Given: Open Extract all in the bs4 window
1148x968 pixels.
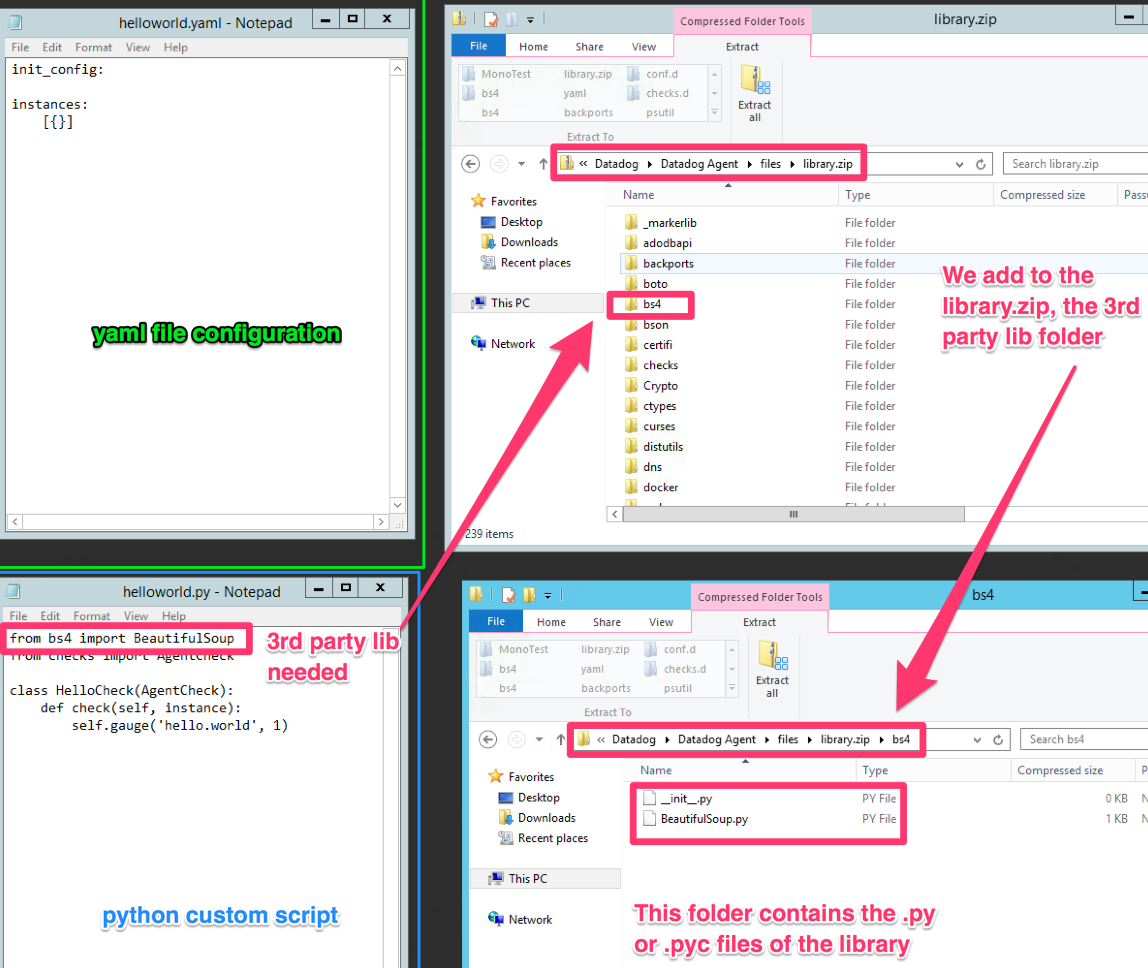Looking at the screenshot, I should point(772,668).
